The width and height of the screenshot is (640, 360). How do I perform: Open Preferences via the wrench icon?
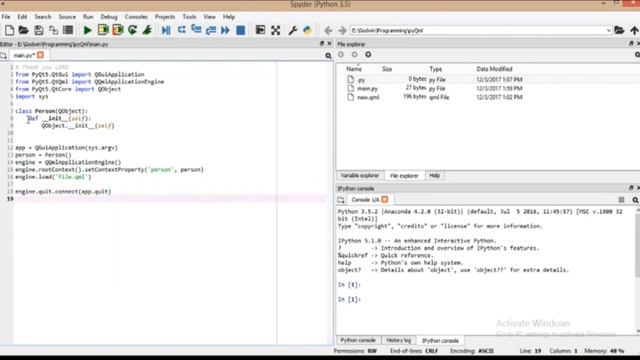point(292,30)
